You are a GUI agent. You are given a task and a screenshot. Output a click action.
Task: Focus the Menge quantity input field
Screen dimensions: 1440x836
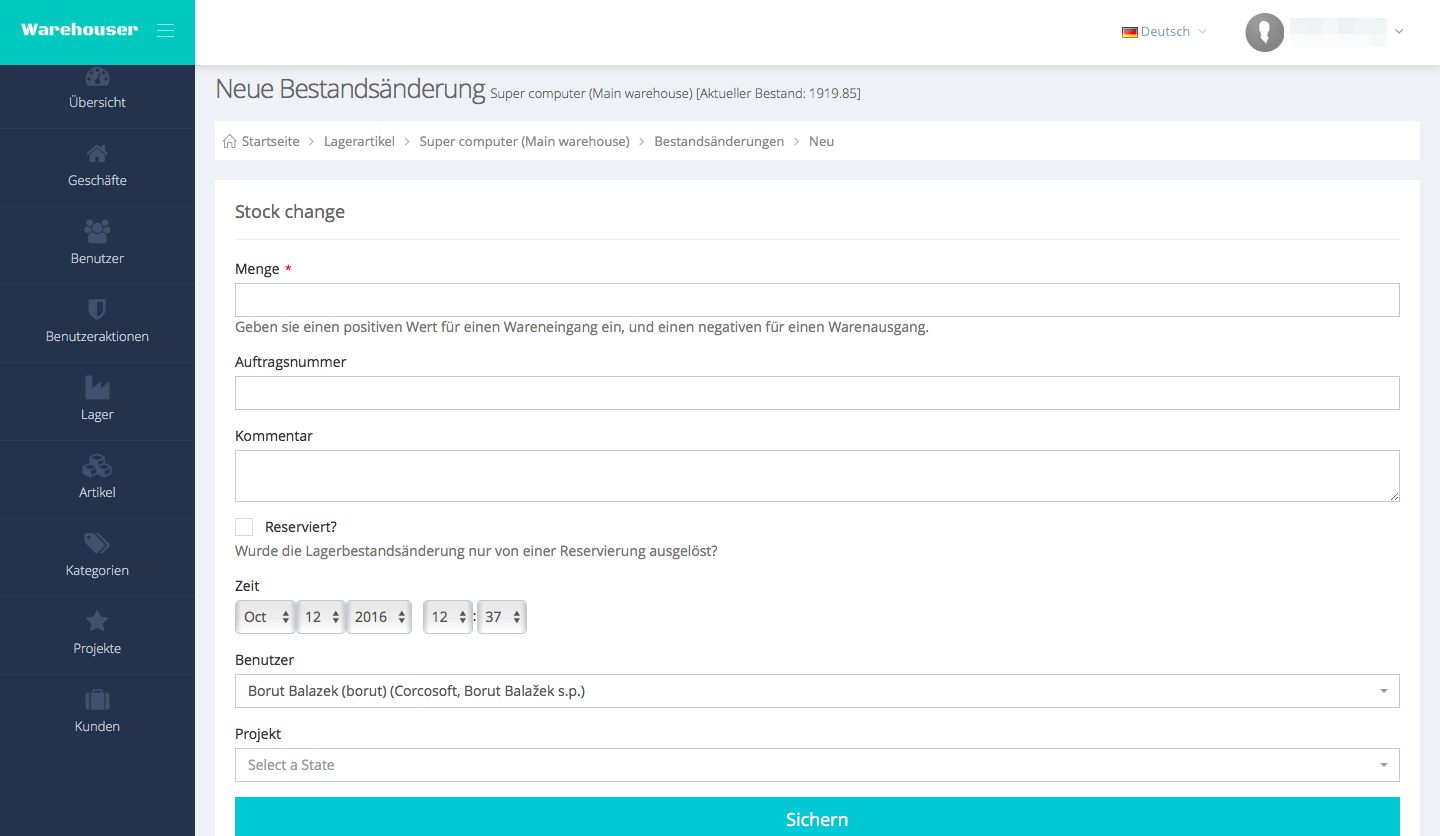click(816, 300)
